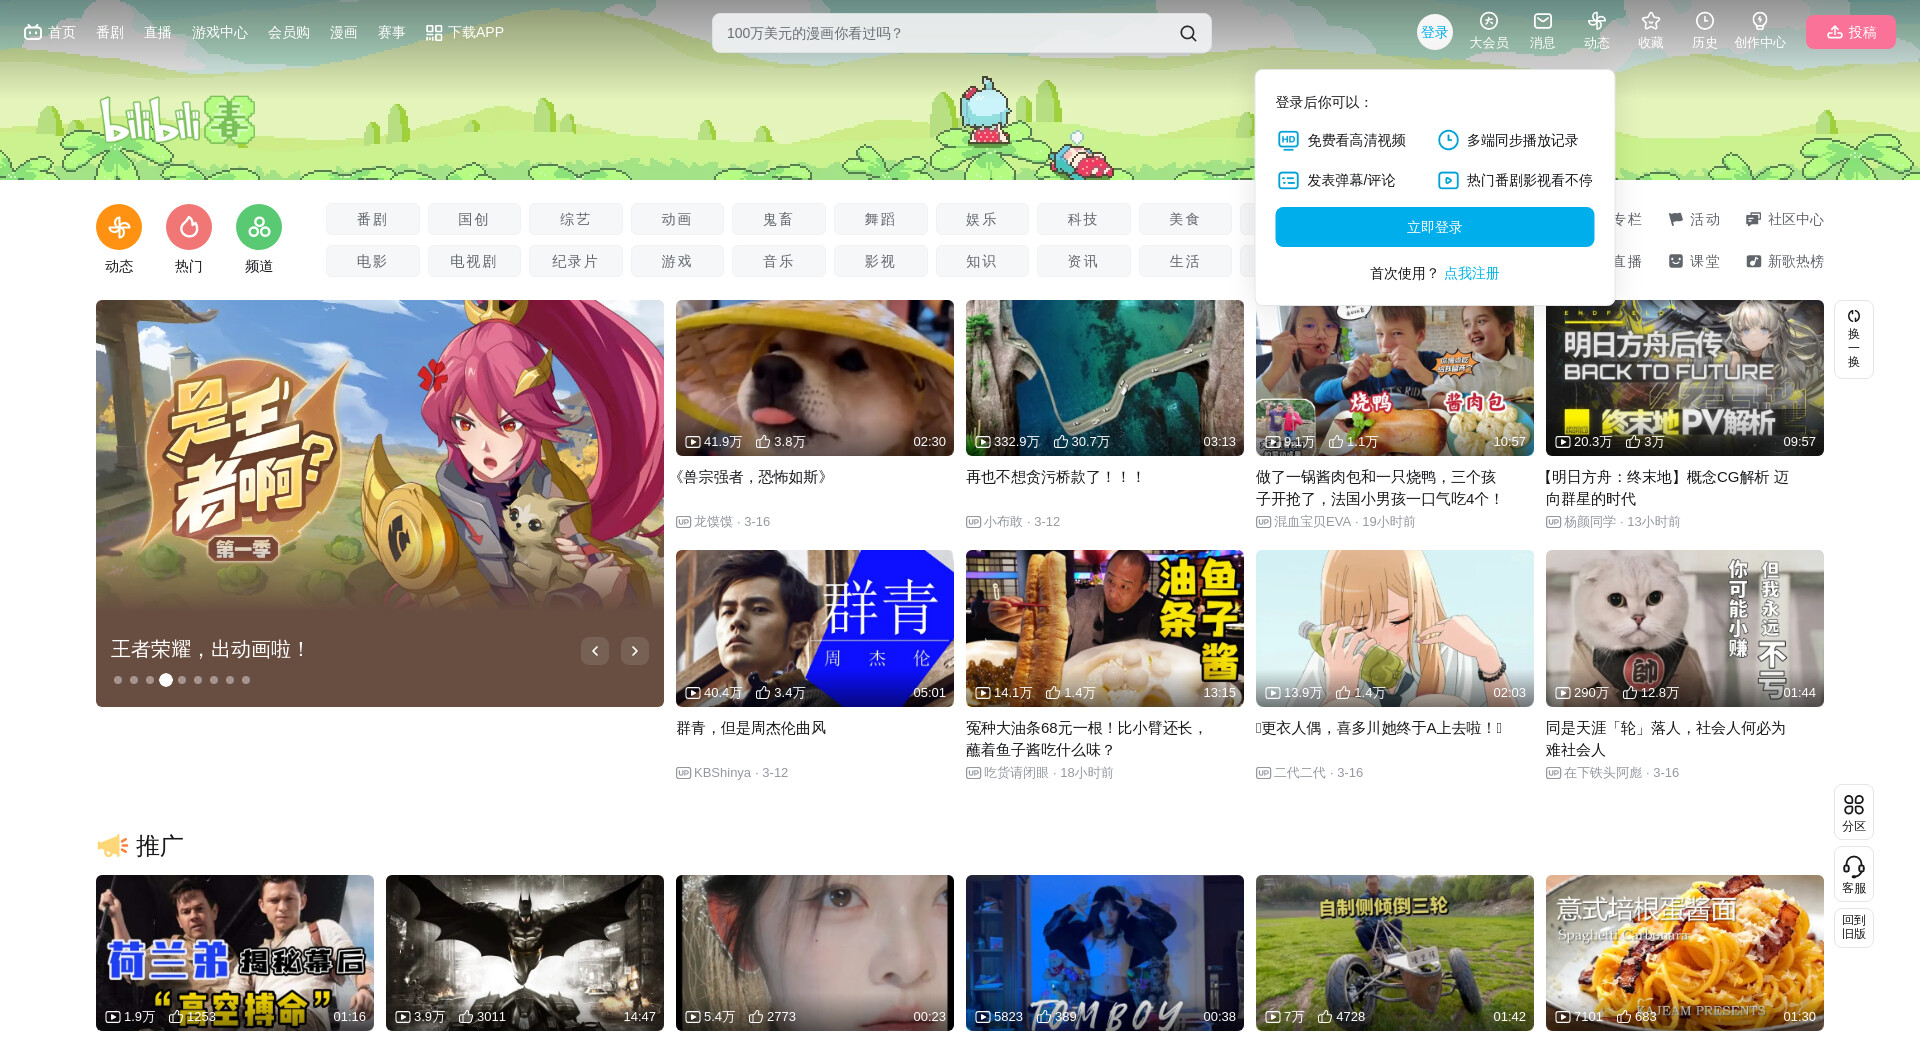Screen dimensions: 1920x1040
Task: Click the green 频道 circle icon
Action: click(259, 227)
